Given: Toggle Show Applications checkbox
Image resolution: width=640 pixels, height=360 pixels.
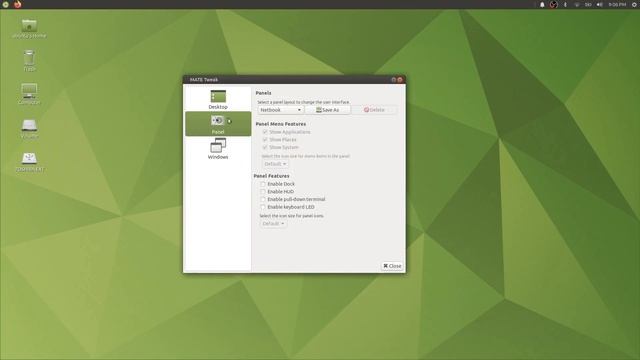Looking at the screenshot, I should 265,132.
